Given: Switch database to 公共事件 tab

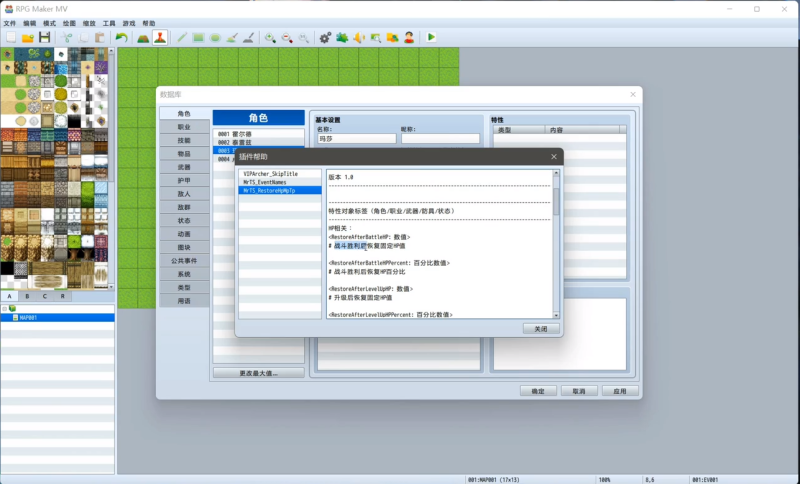Looking at the screenshot, I should [184, 261].
